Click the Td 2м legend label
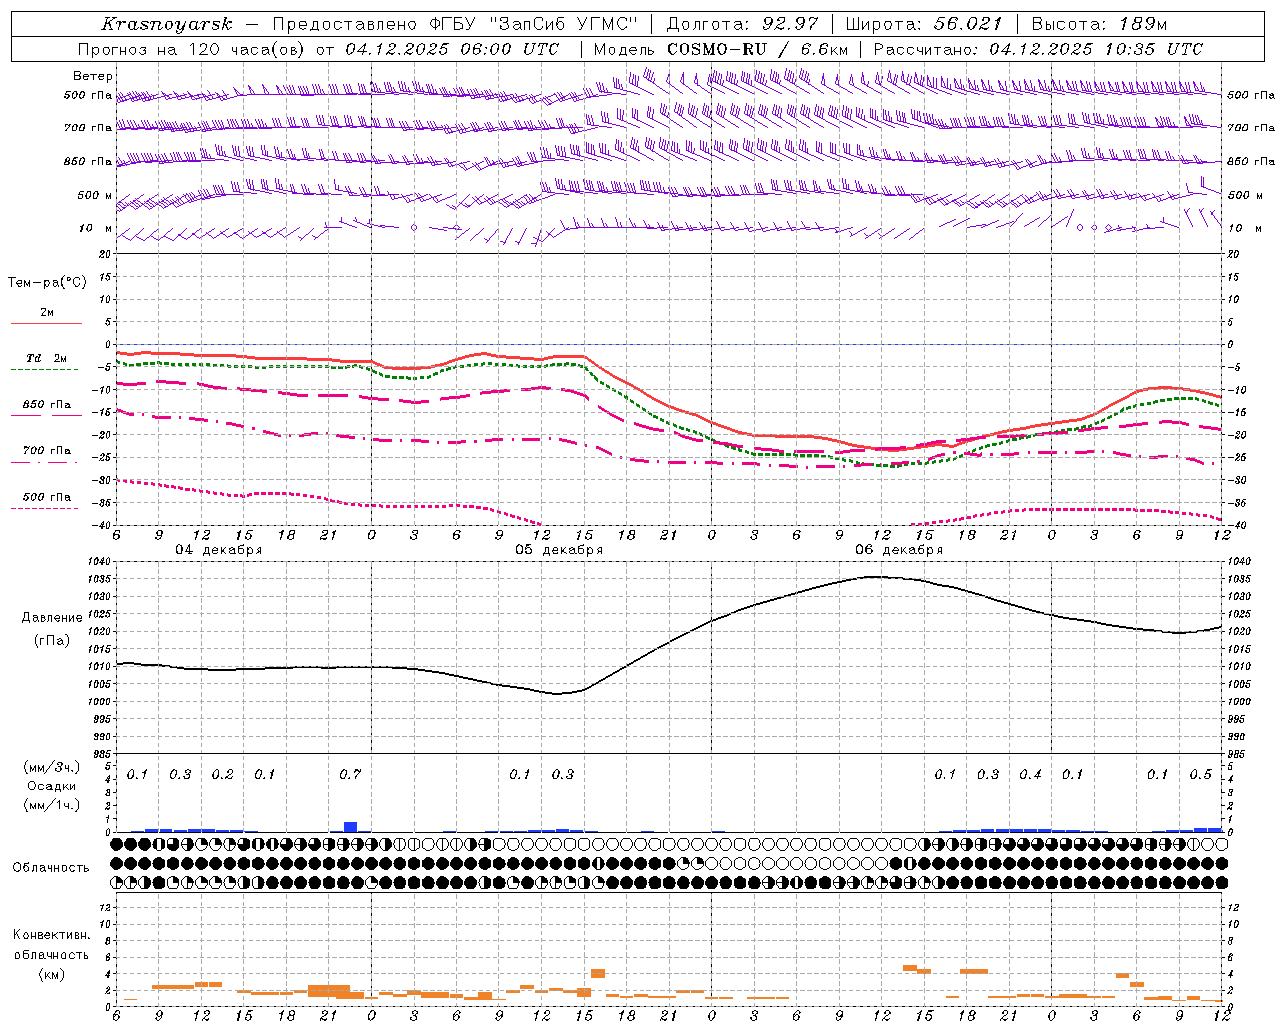 [x=47, y=358]
